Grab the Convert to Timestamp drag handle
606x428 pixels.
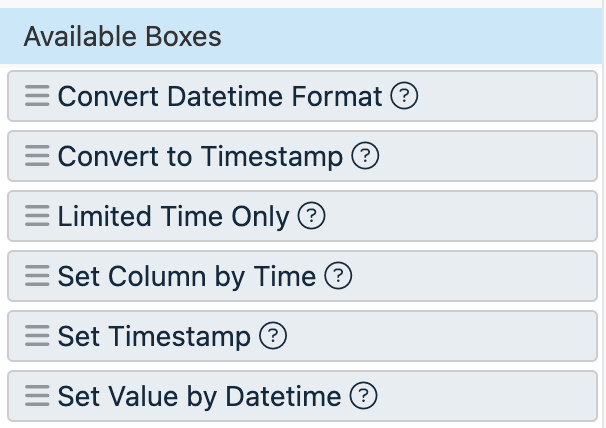pyautogui.click(x=37, y=157)
